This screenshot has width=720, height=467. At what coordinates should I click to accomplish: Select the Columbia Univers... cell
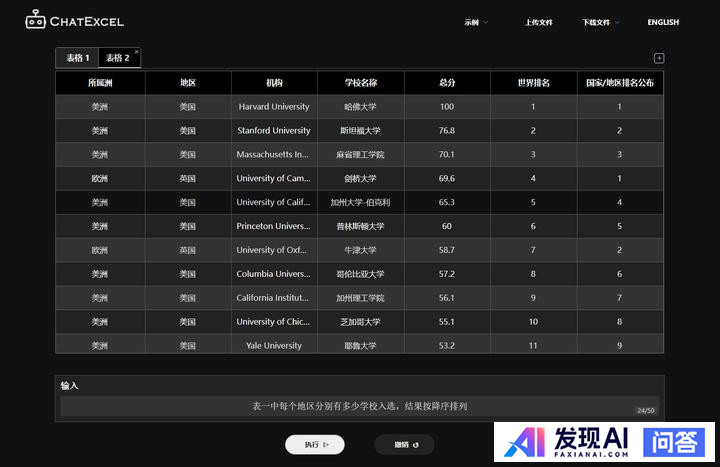click(x=274, y=274)
